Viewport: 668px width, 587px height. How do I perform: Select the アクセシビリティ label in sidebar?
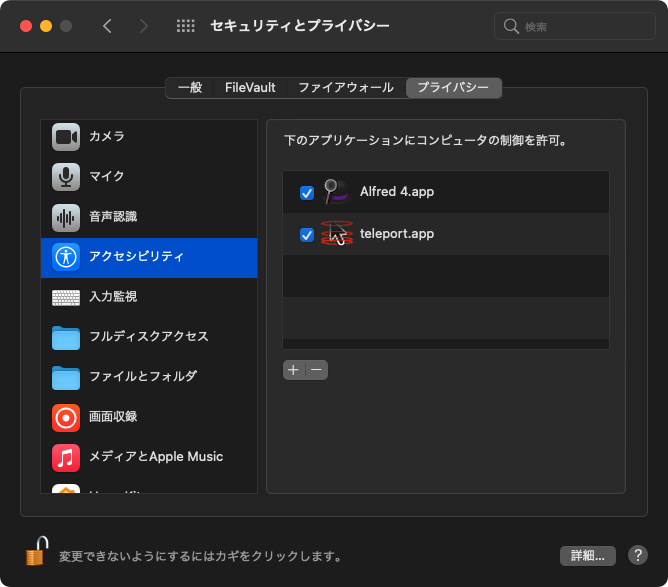pyautogui.click(x=136, y=256)
